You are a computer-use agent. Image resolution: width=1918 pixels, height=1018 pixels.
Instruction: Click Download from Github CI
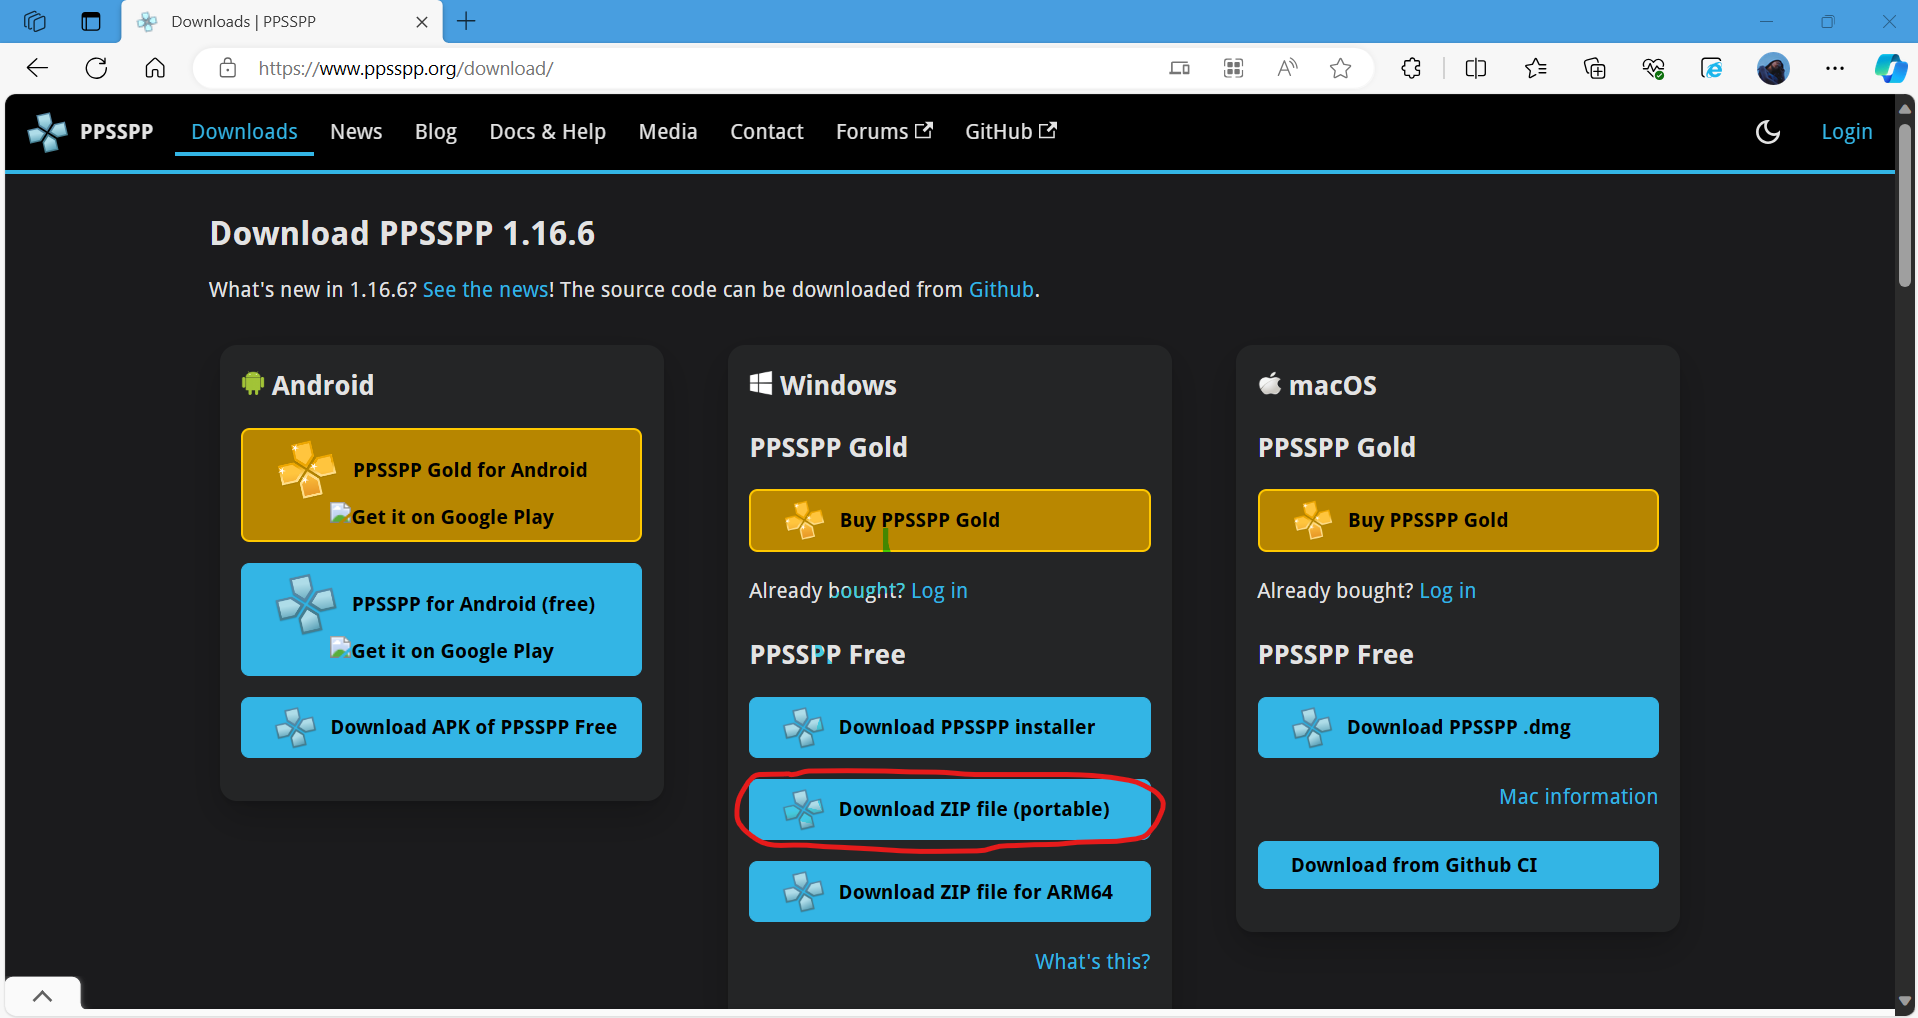(x=1458, y=865)
